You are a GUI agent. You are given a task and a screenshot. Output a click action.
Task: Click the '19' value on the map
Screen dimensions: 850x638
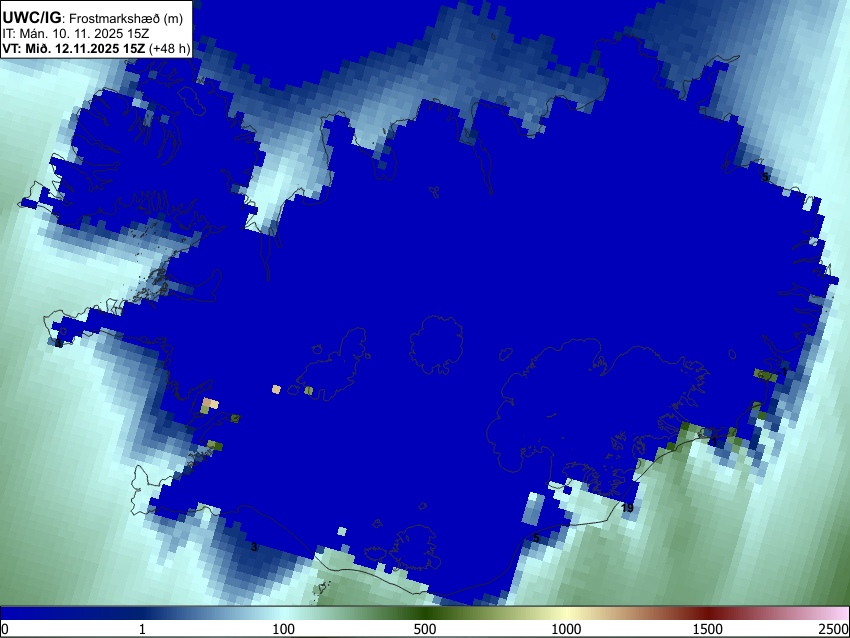click(627, 508)
